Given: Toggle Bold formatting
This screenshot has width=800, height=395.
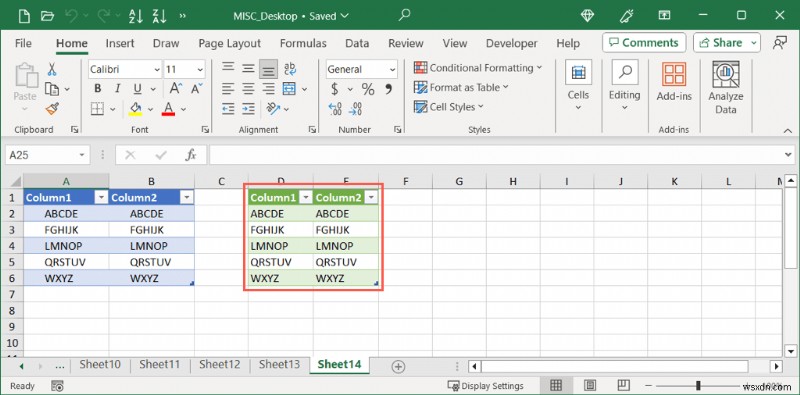Looking at the screenshot, I should click(98, 89).
